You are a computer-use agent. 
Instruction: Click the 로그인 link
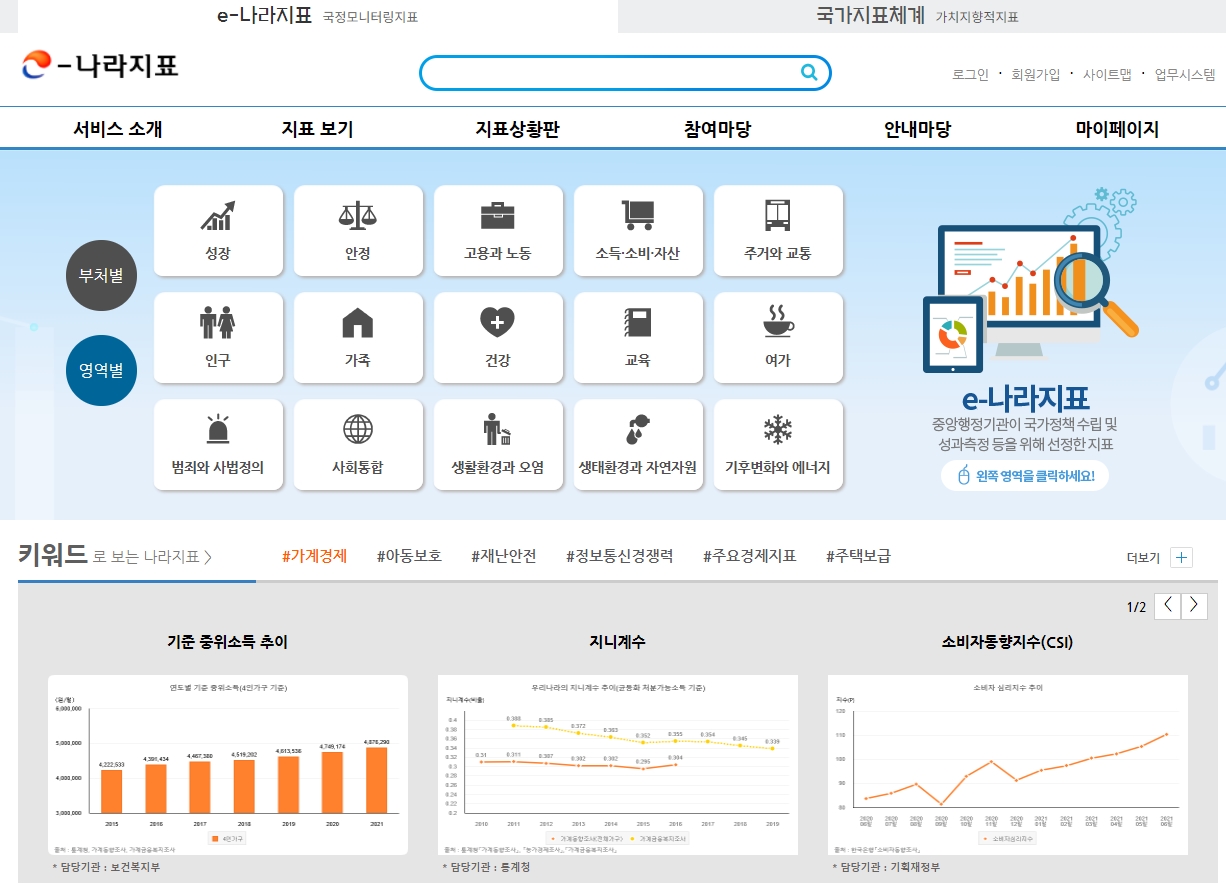(x=970, y=74)
